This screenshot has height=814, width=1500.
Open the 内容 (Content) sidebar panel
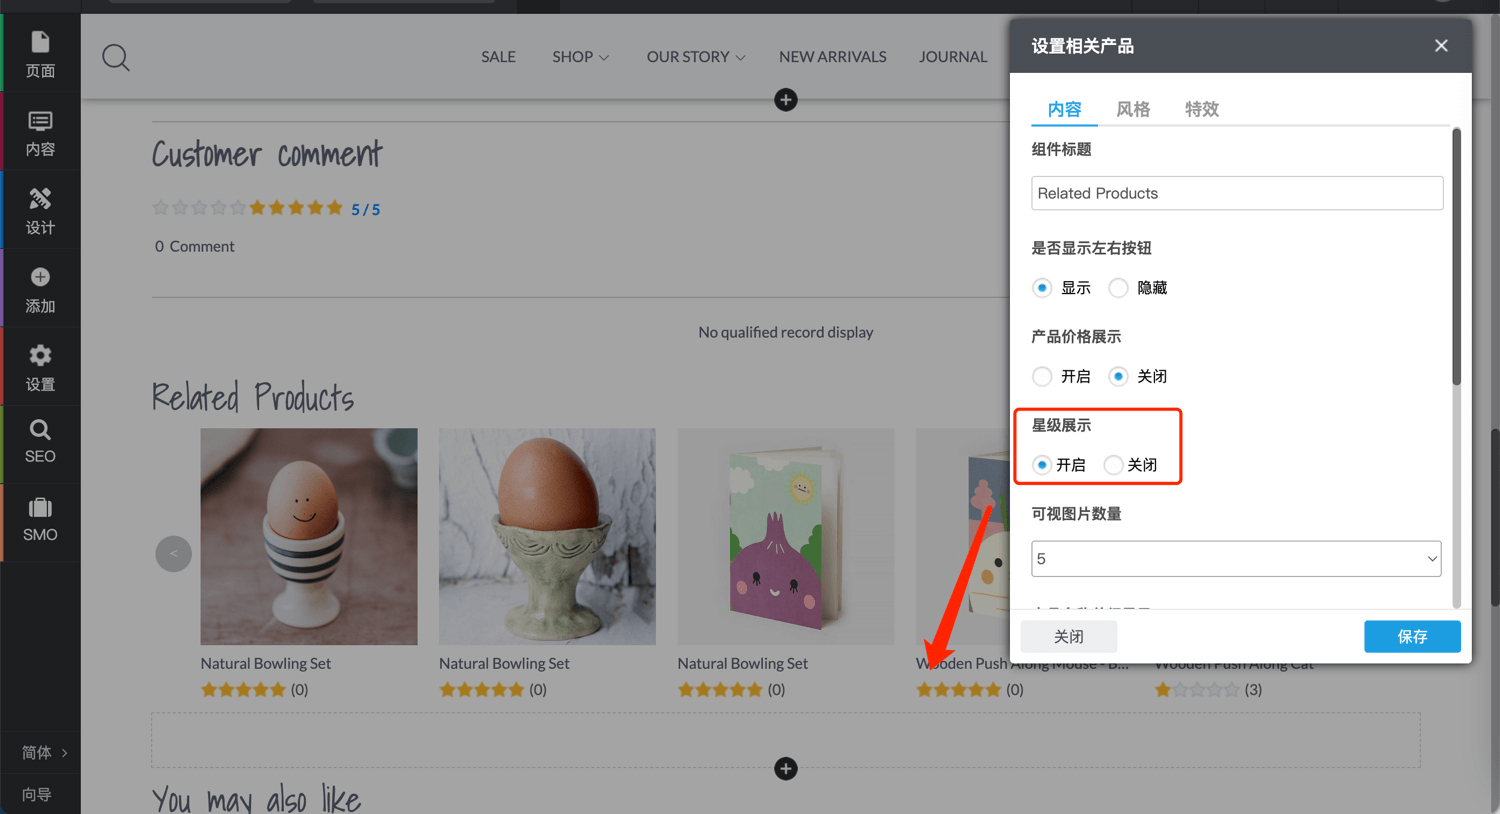tap(40, 132)
